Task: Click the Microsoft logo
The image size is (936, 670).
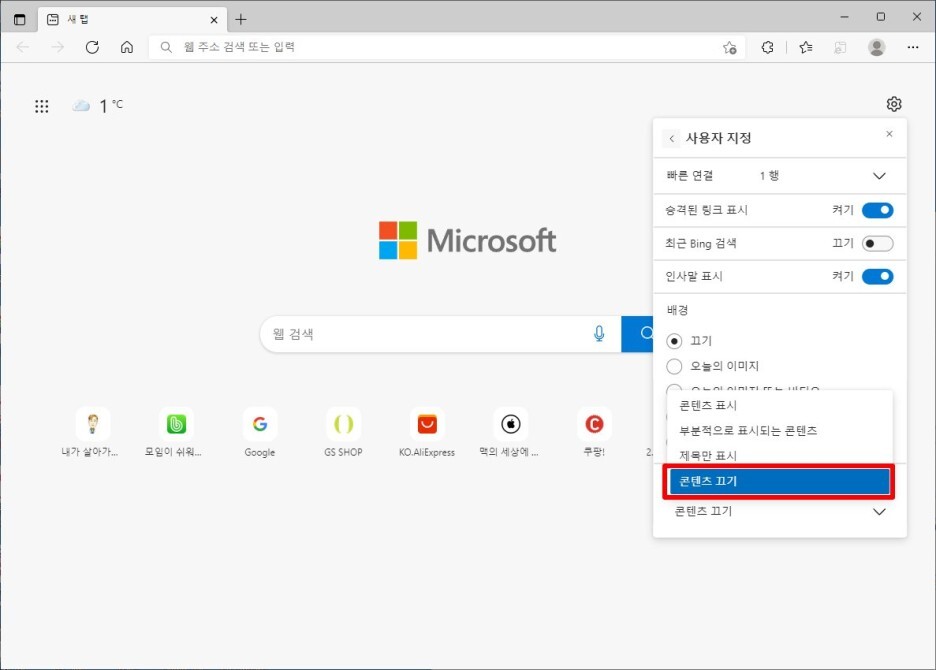Action: click(x=467, y=241)
